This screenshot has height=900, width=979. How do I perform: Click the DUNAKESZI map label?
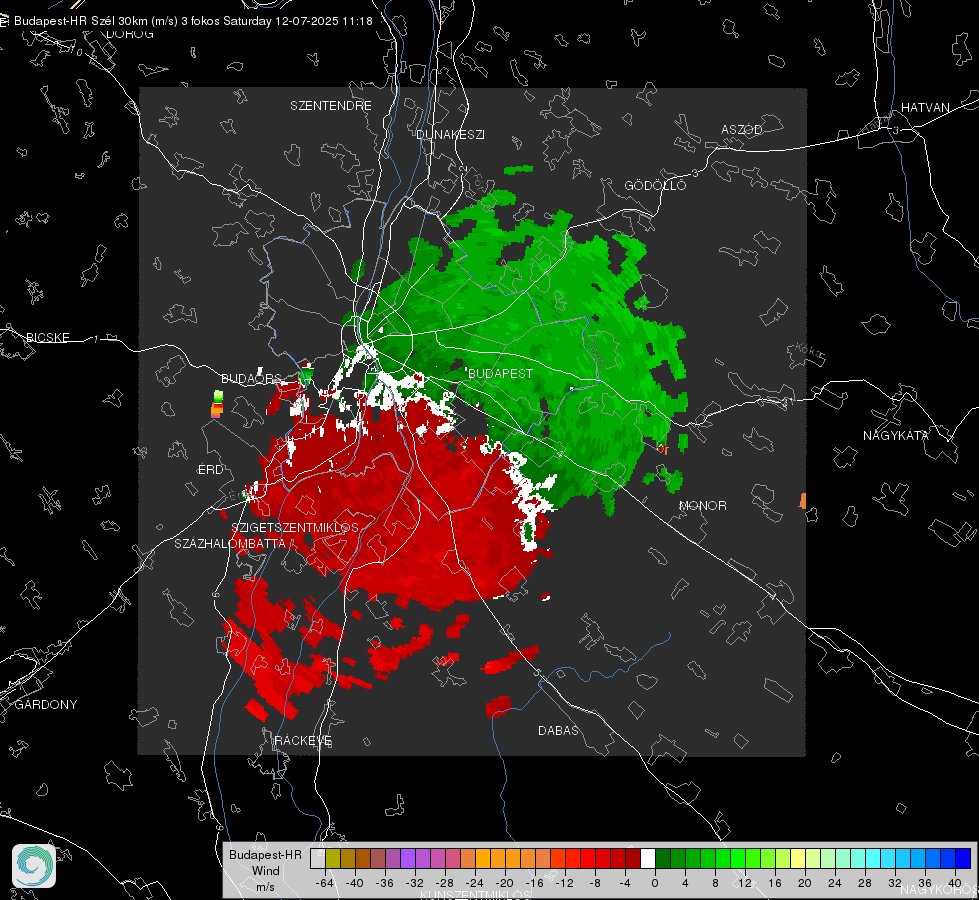(450, 134)
